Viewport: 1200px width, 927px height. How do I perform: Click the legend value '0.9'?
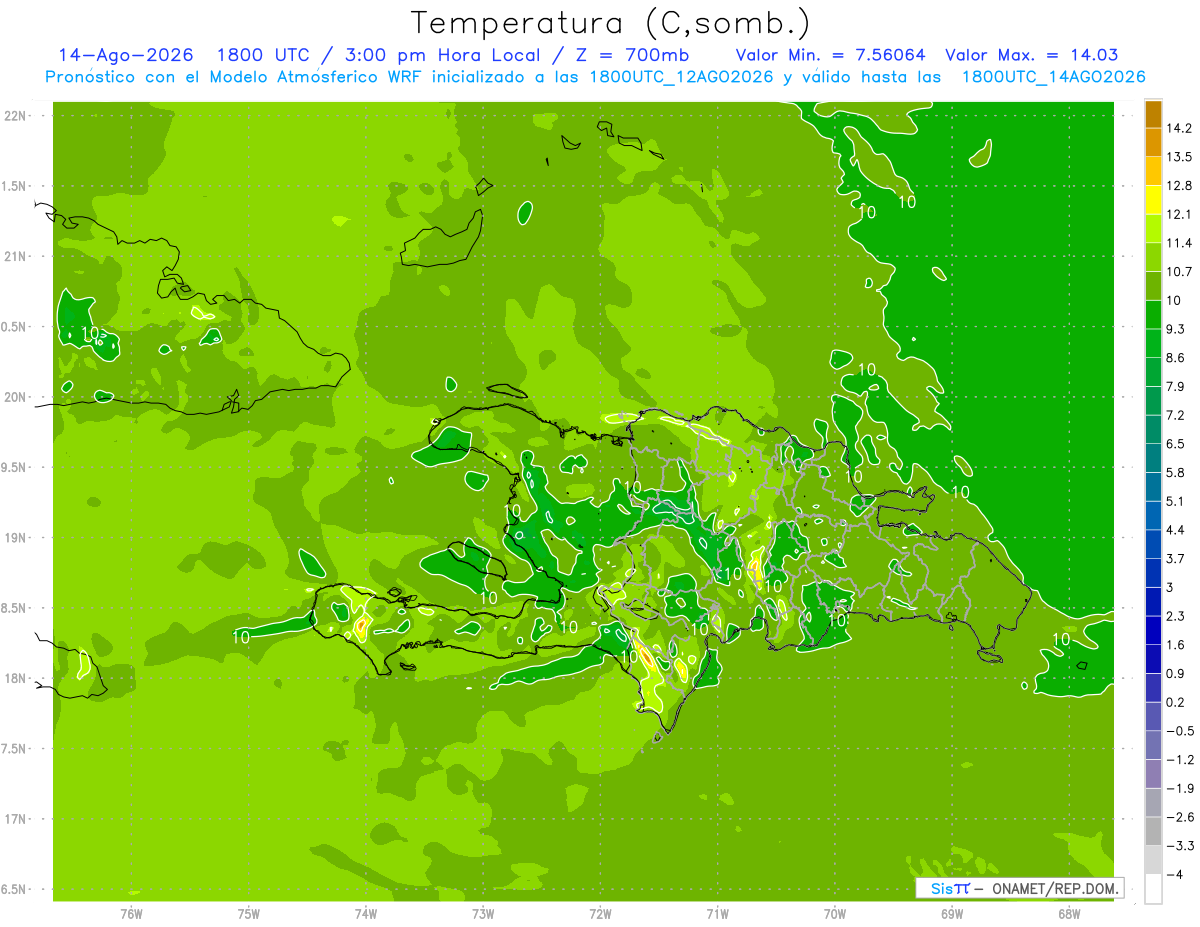click(x=1175, y=674)
